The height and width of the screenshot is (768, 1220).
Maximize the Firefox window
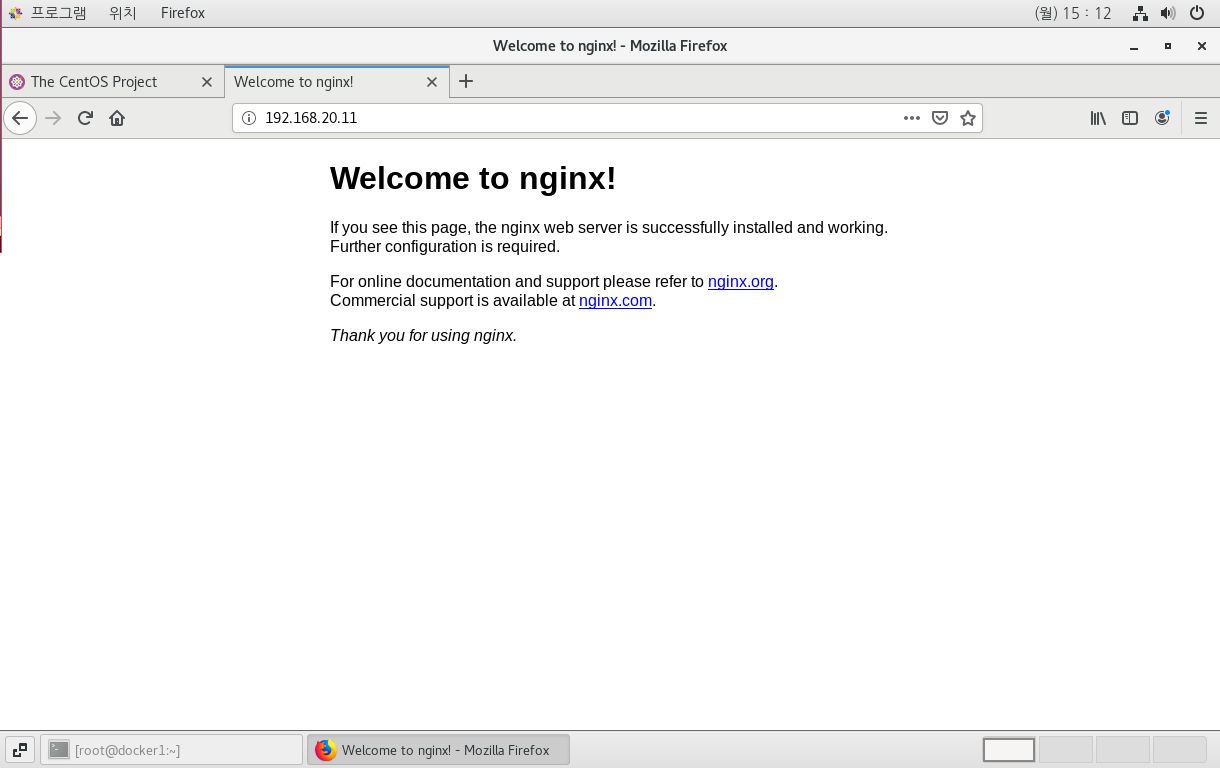click(1168, 46)
